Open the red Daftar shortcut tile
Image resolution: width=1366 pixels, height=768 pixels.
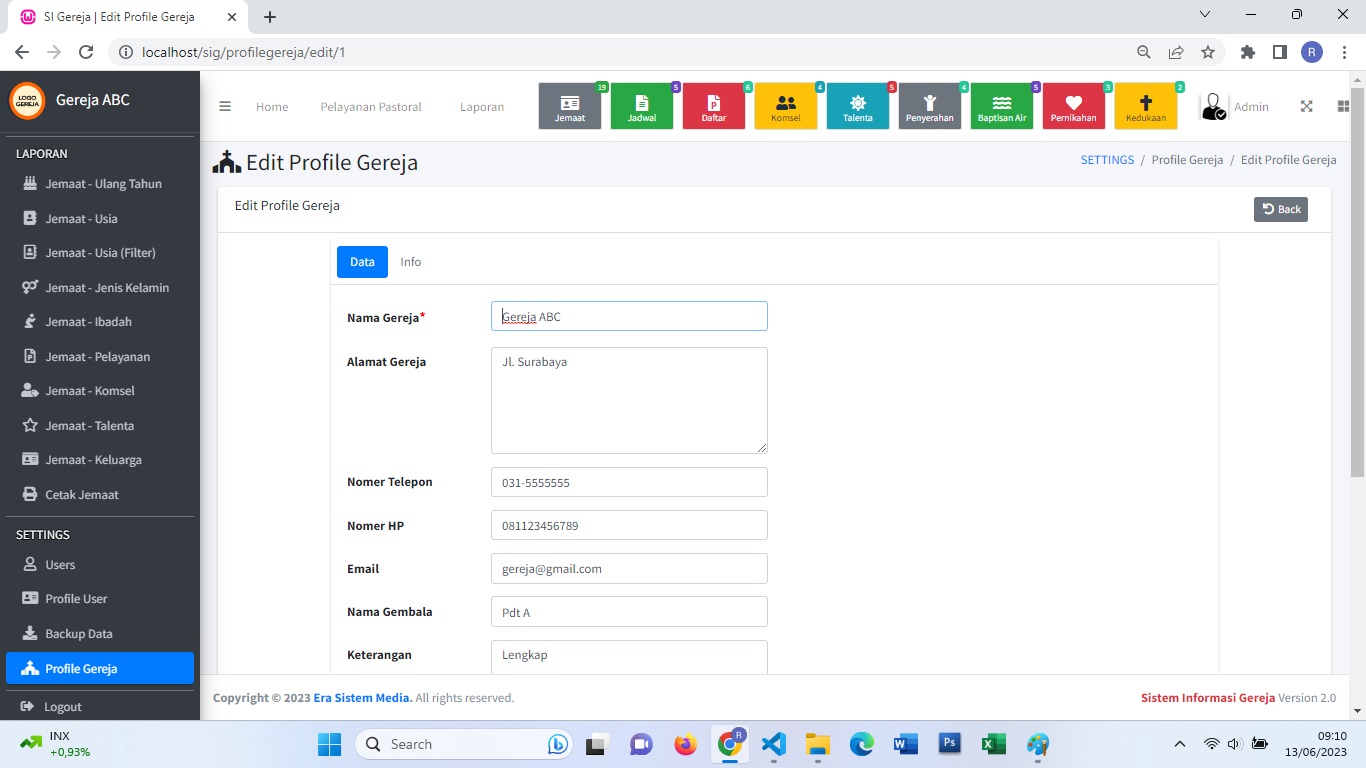coord(714,106)
